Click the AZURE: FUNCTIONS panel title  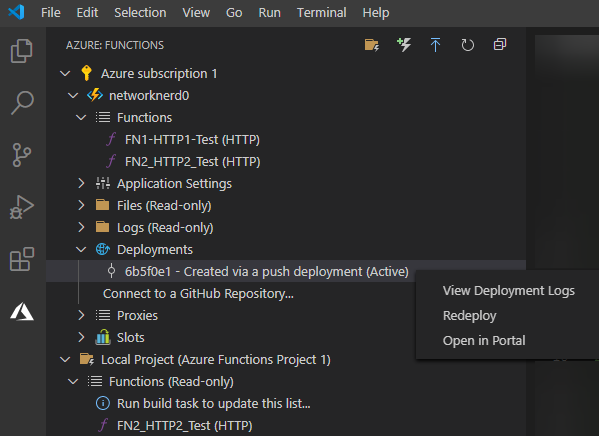[x=115, y=45]
